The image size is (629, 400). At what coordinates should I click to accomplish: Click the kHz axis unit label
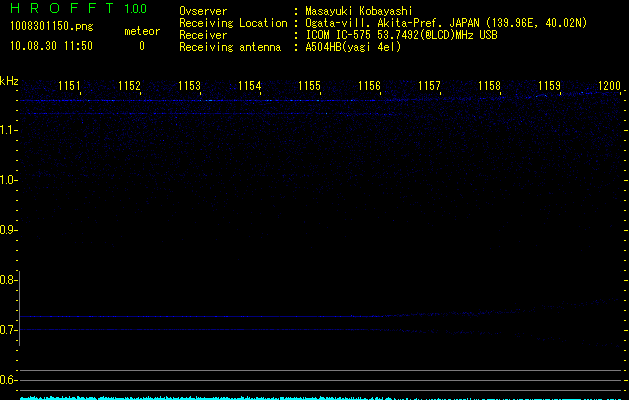click(9, 81)
